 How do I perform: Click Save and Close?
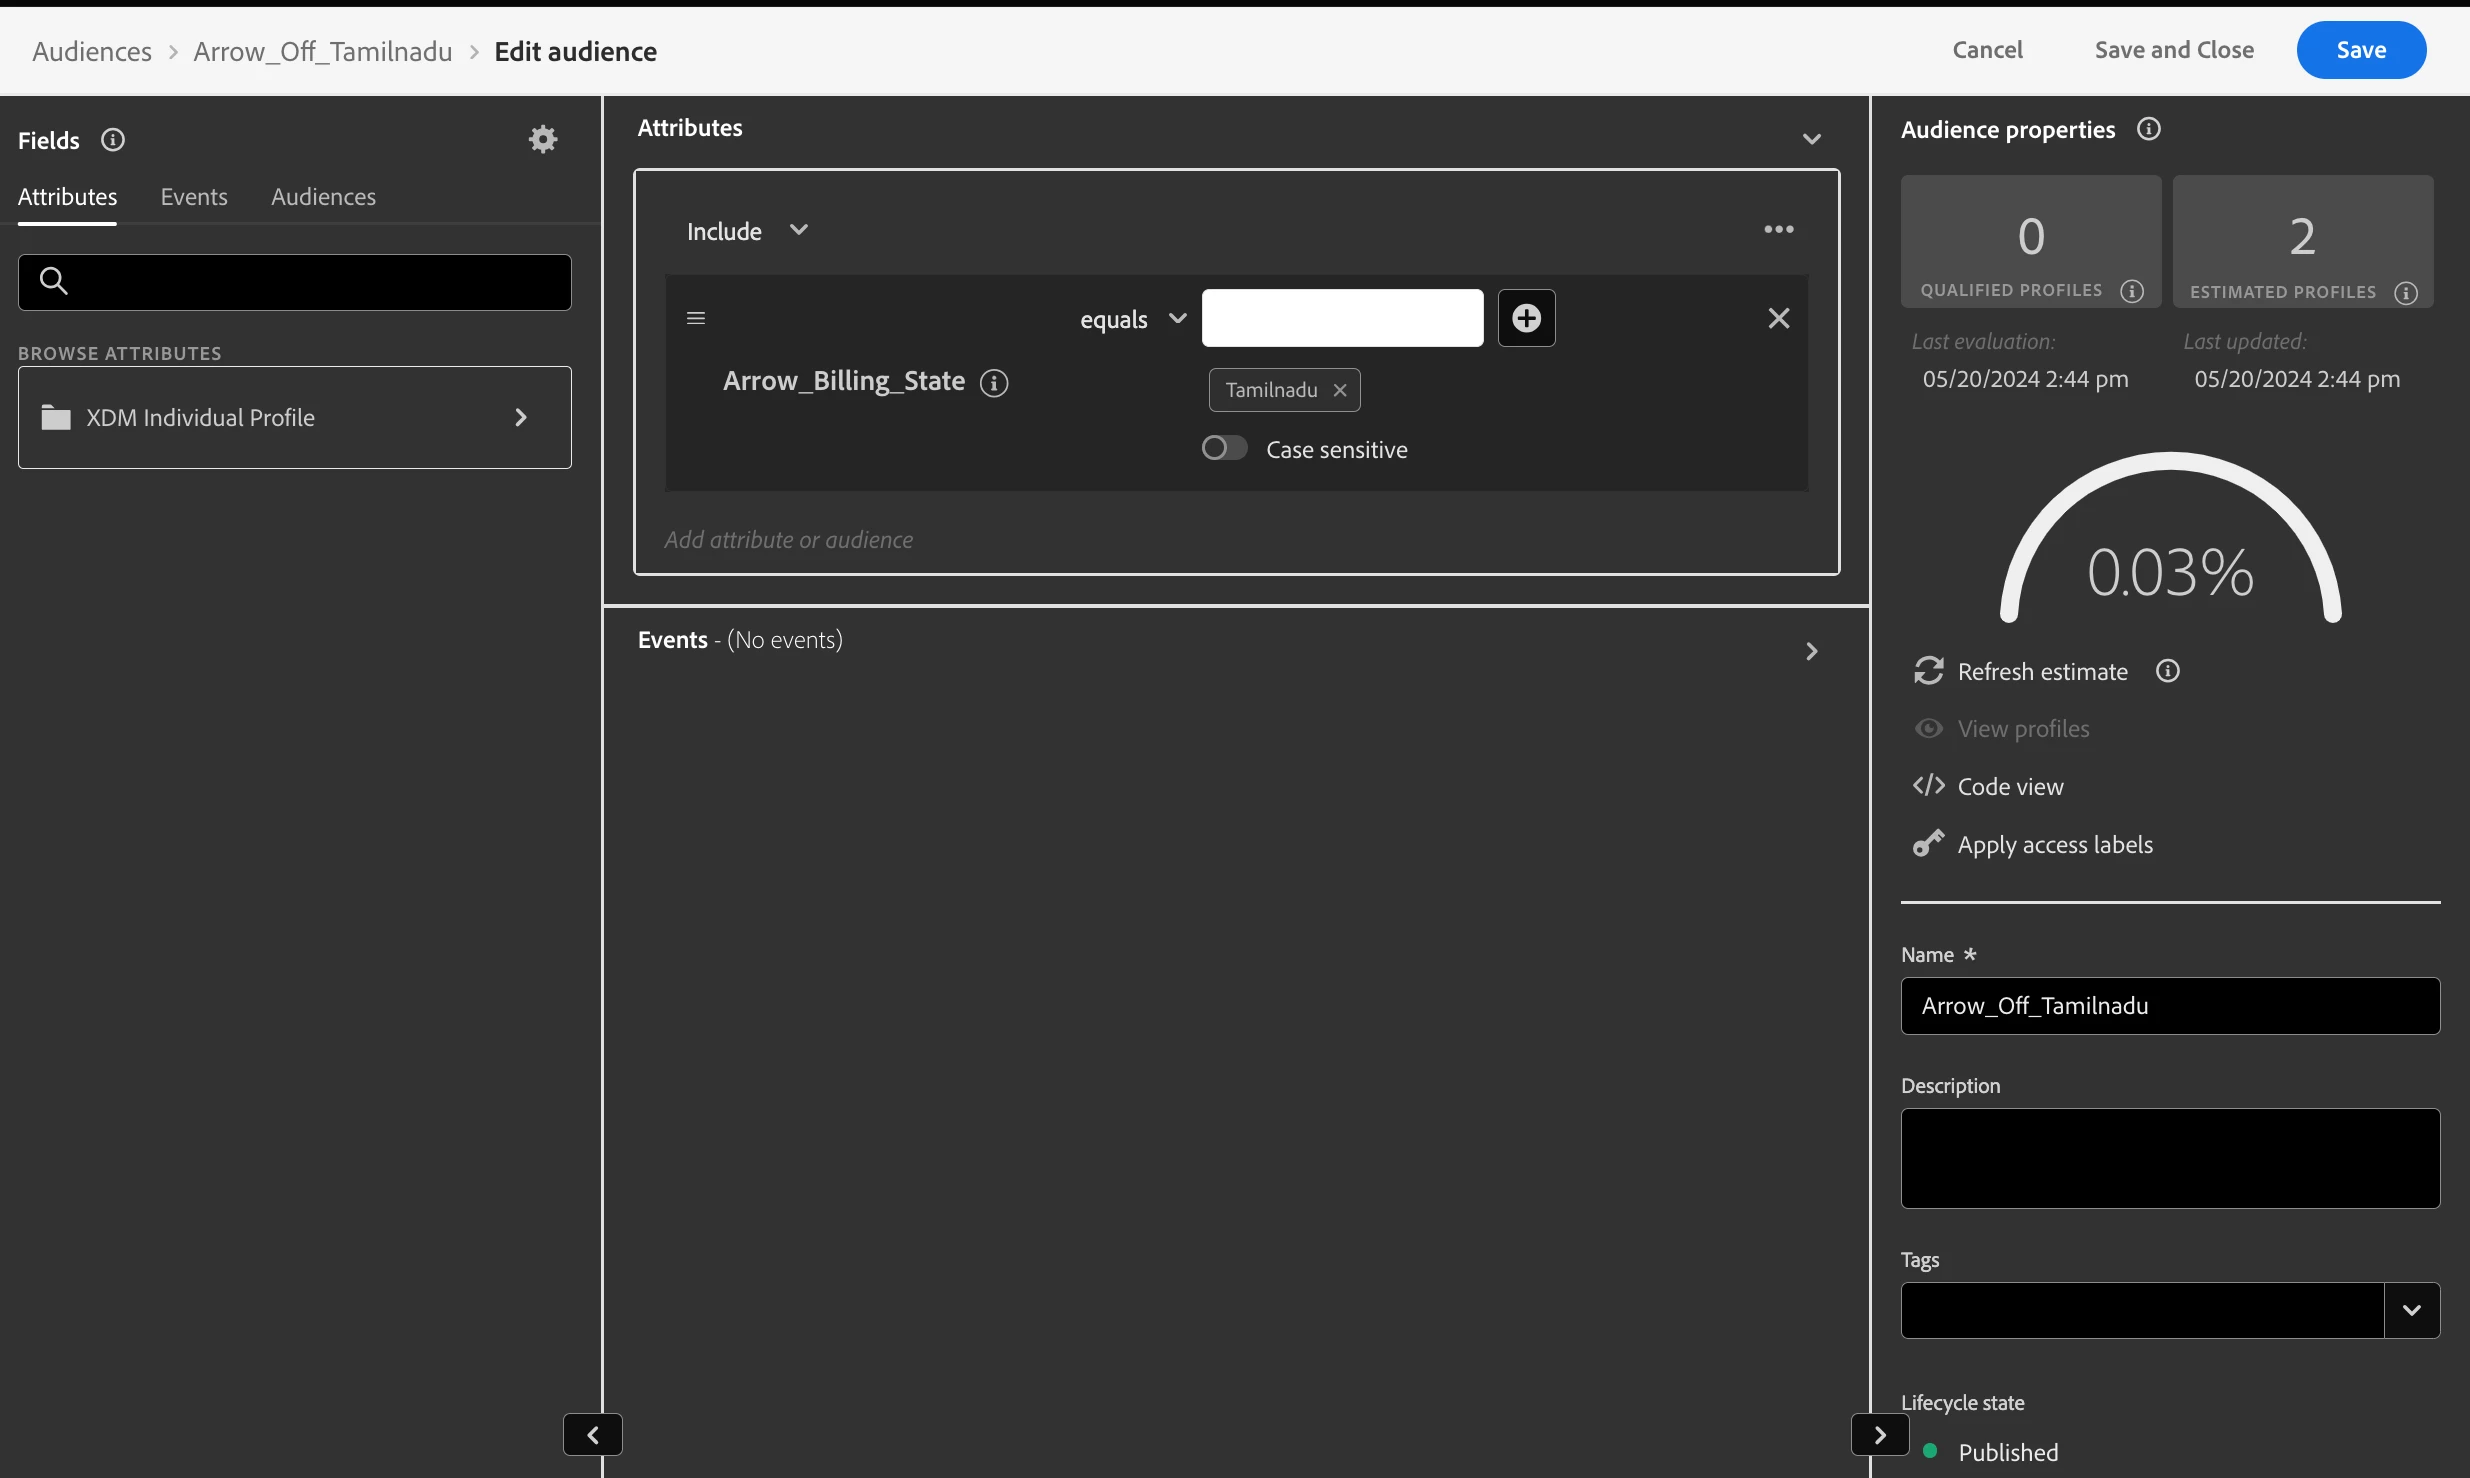[2174, 50]
